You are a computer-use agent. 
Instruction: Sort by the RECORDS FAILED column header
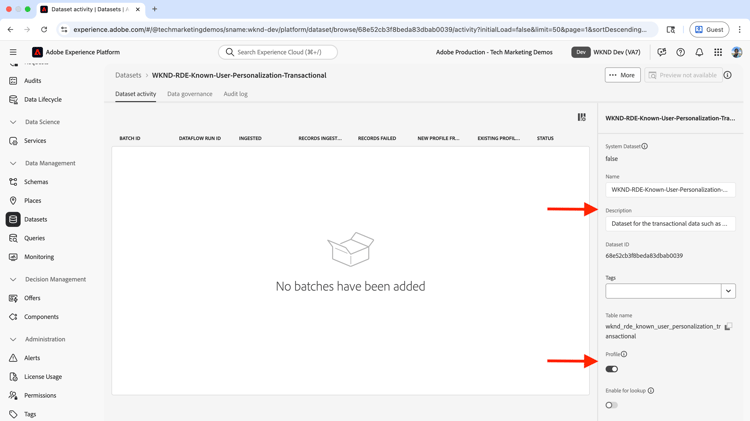pos(377,138)
